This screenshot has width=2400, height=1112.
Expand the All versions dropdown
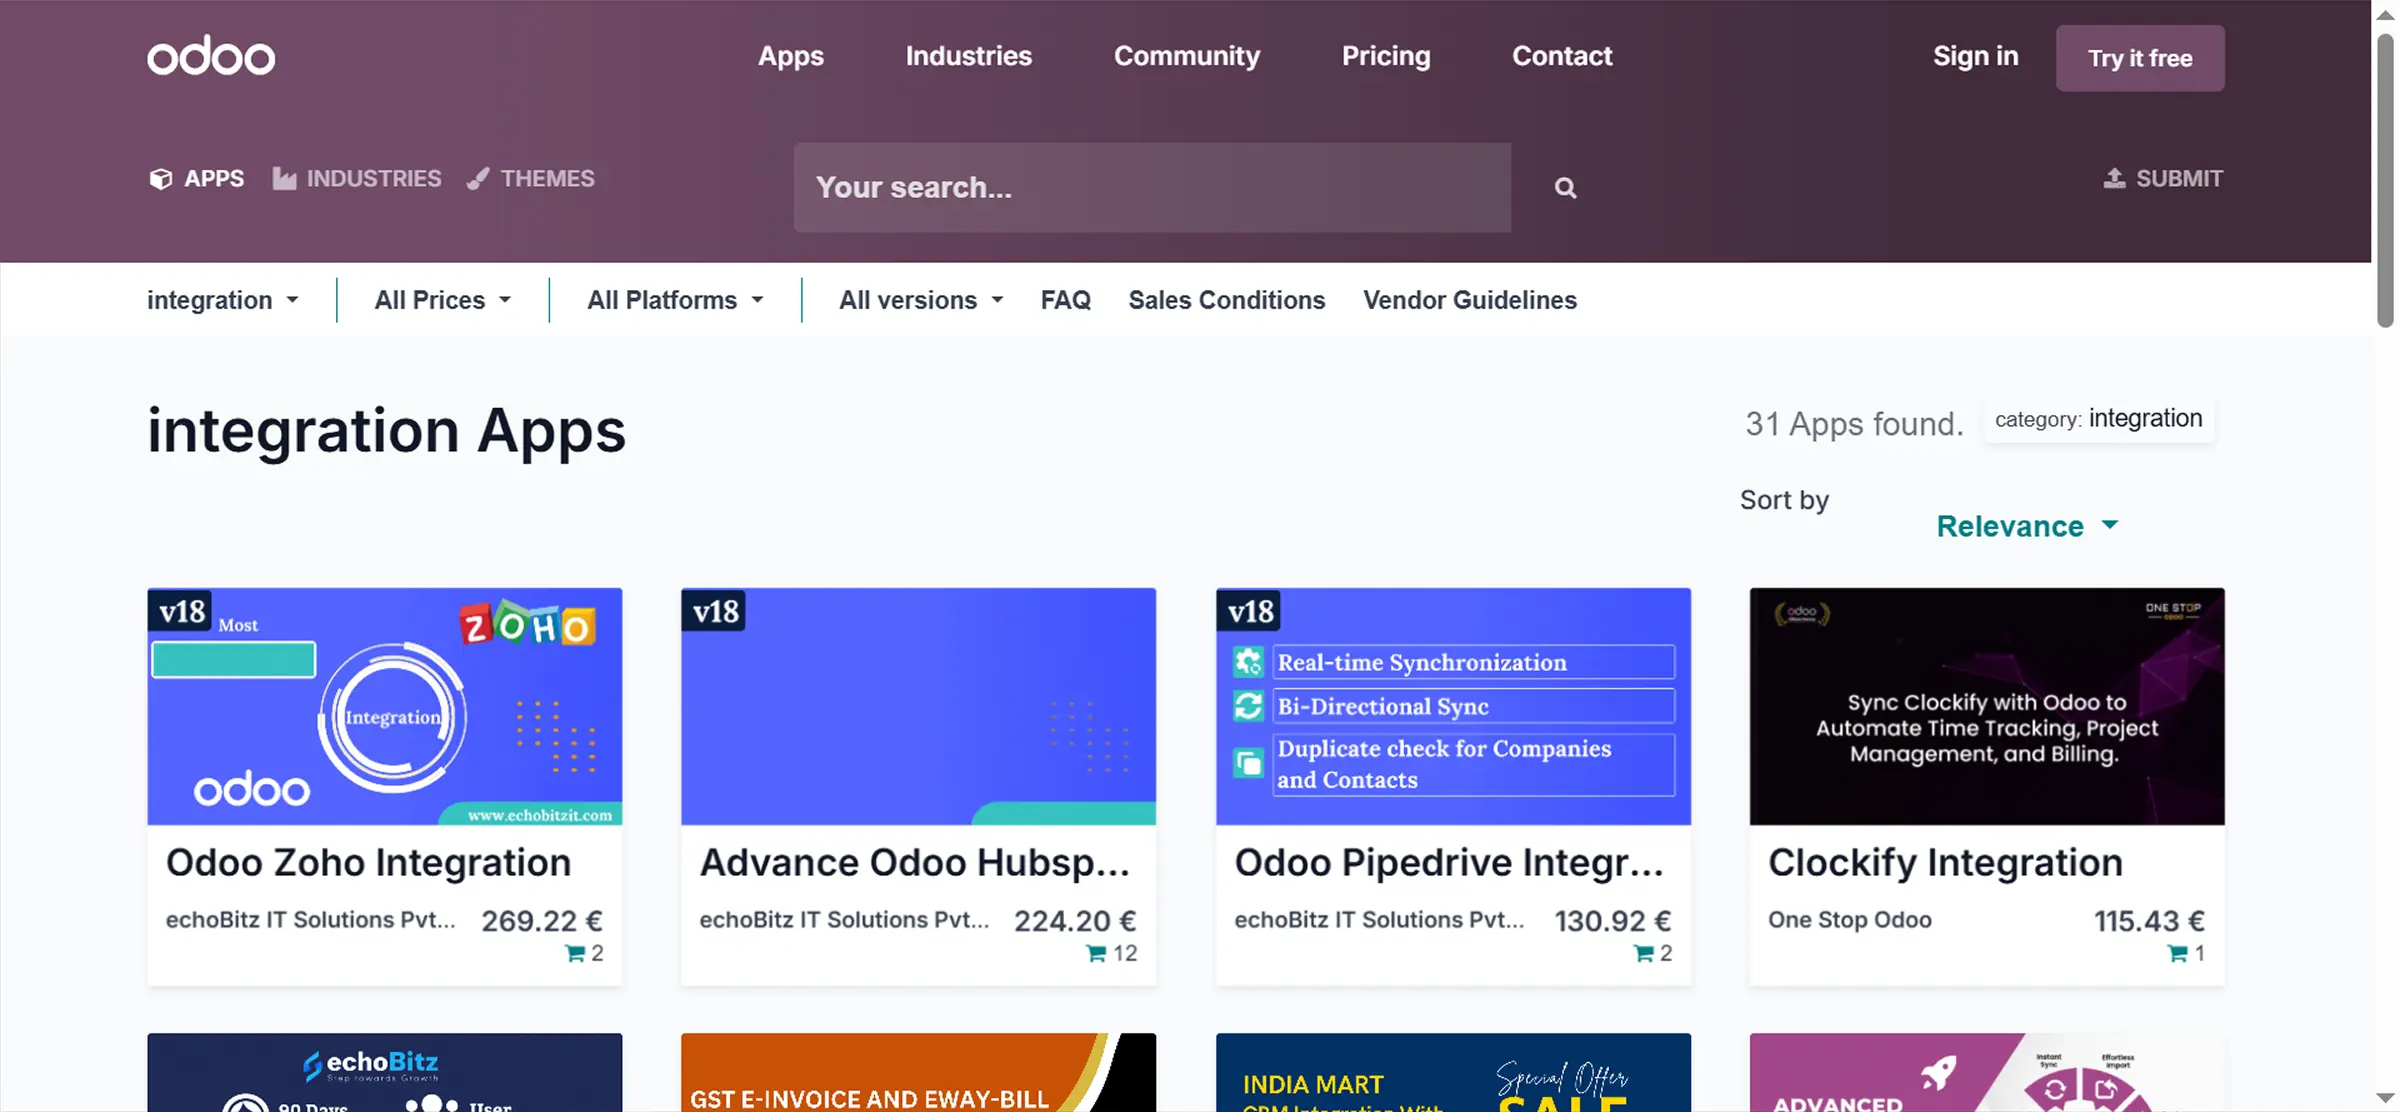coord(921,300)
